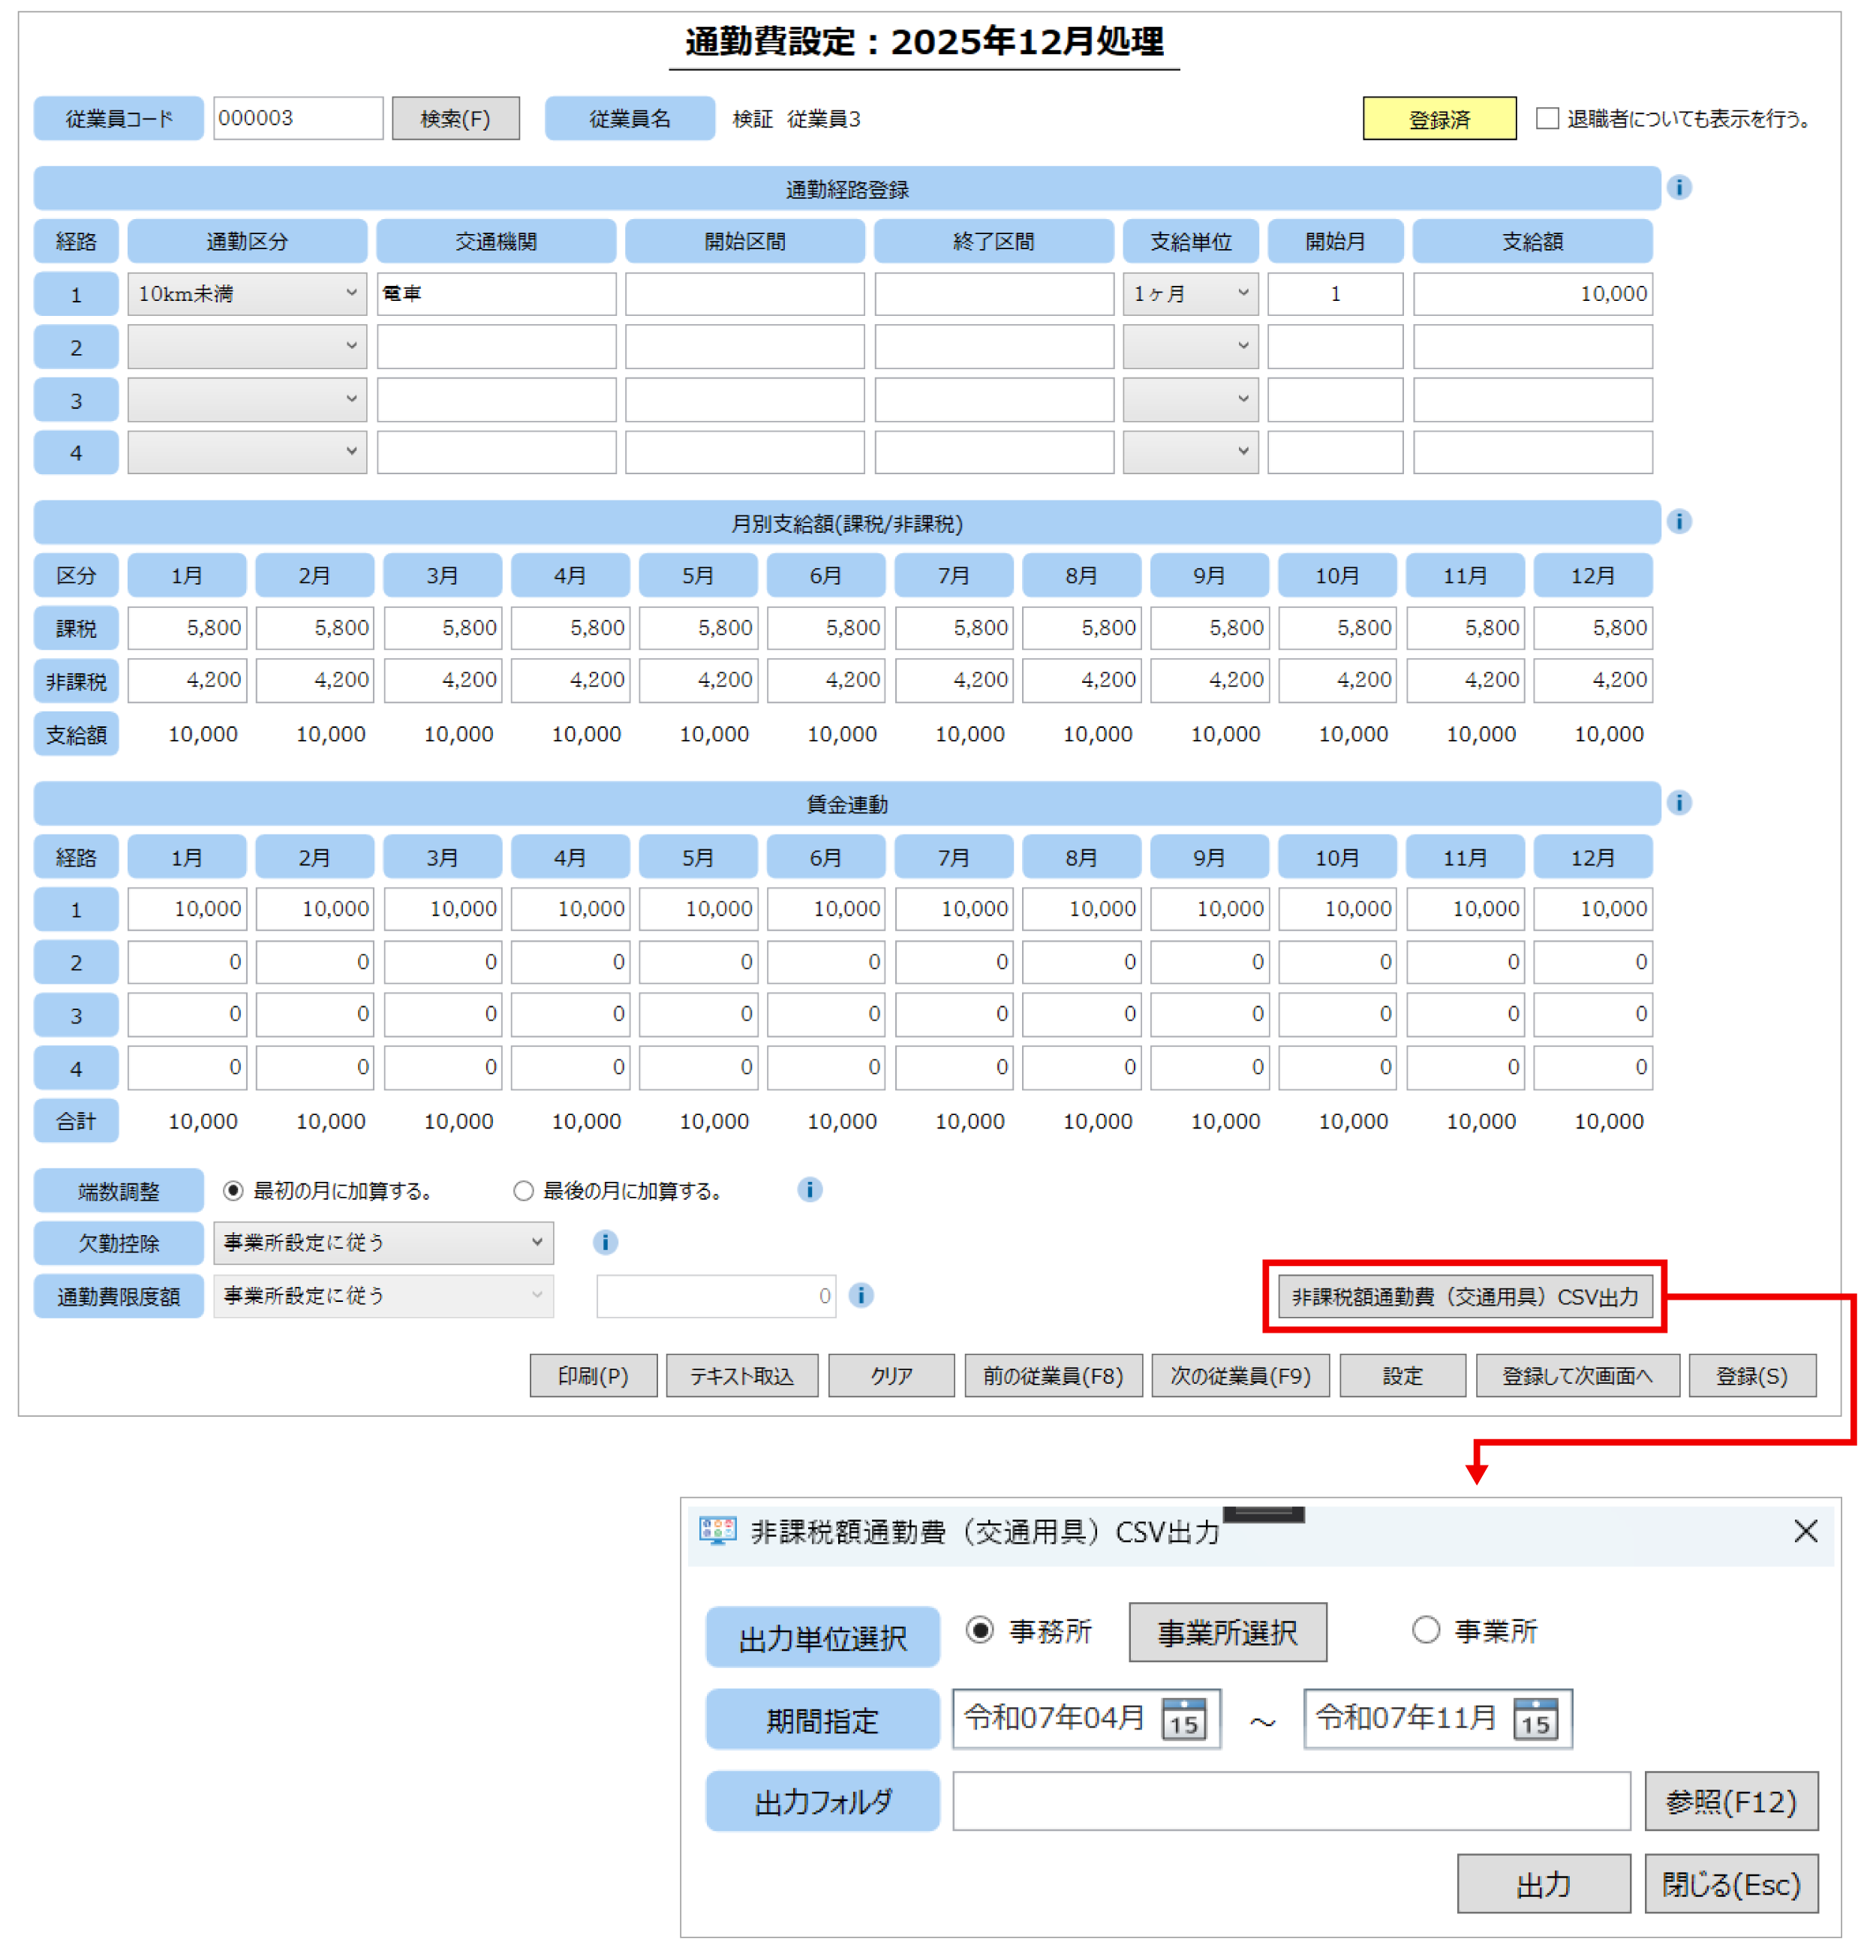
Task: Open 支給単位 dropdown showing 1ヶ月
Action: [1190, 294]
